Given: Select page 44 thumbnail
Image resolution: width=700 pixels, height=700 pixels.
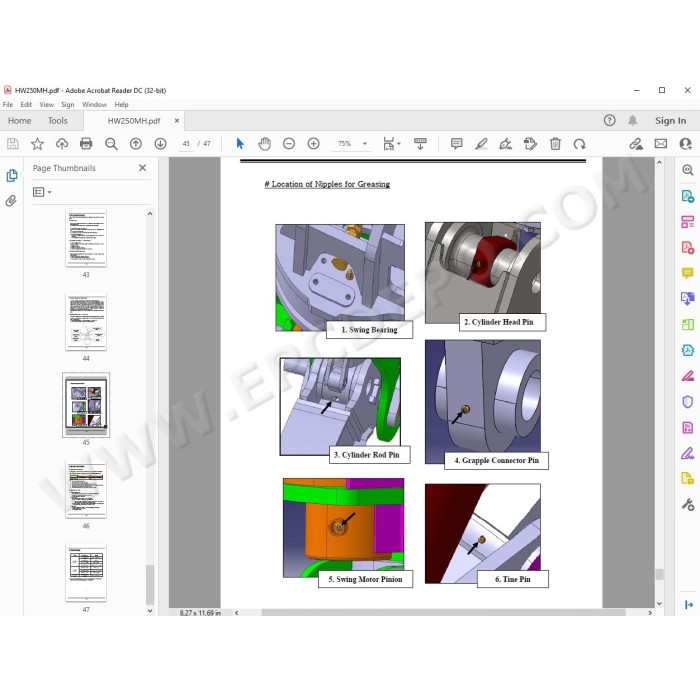Looking at the screenshot, I should [x=86, y=322].
